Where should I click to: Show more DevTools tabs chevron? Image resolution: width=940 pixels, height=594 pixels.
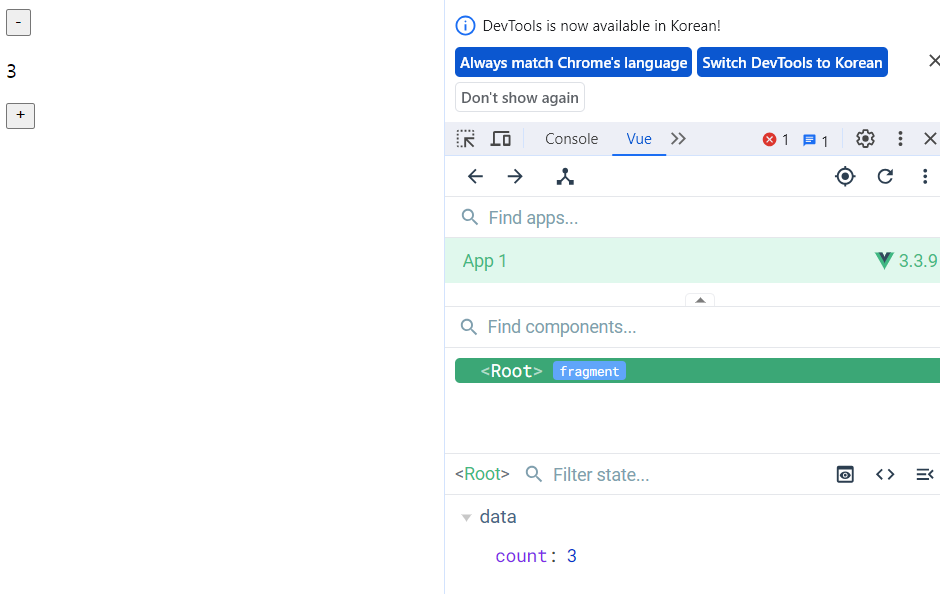(678, 139)
